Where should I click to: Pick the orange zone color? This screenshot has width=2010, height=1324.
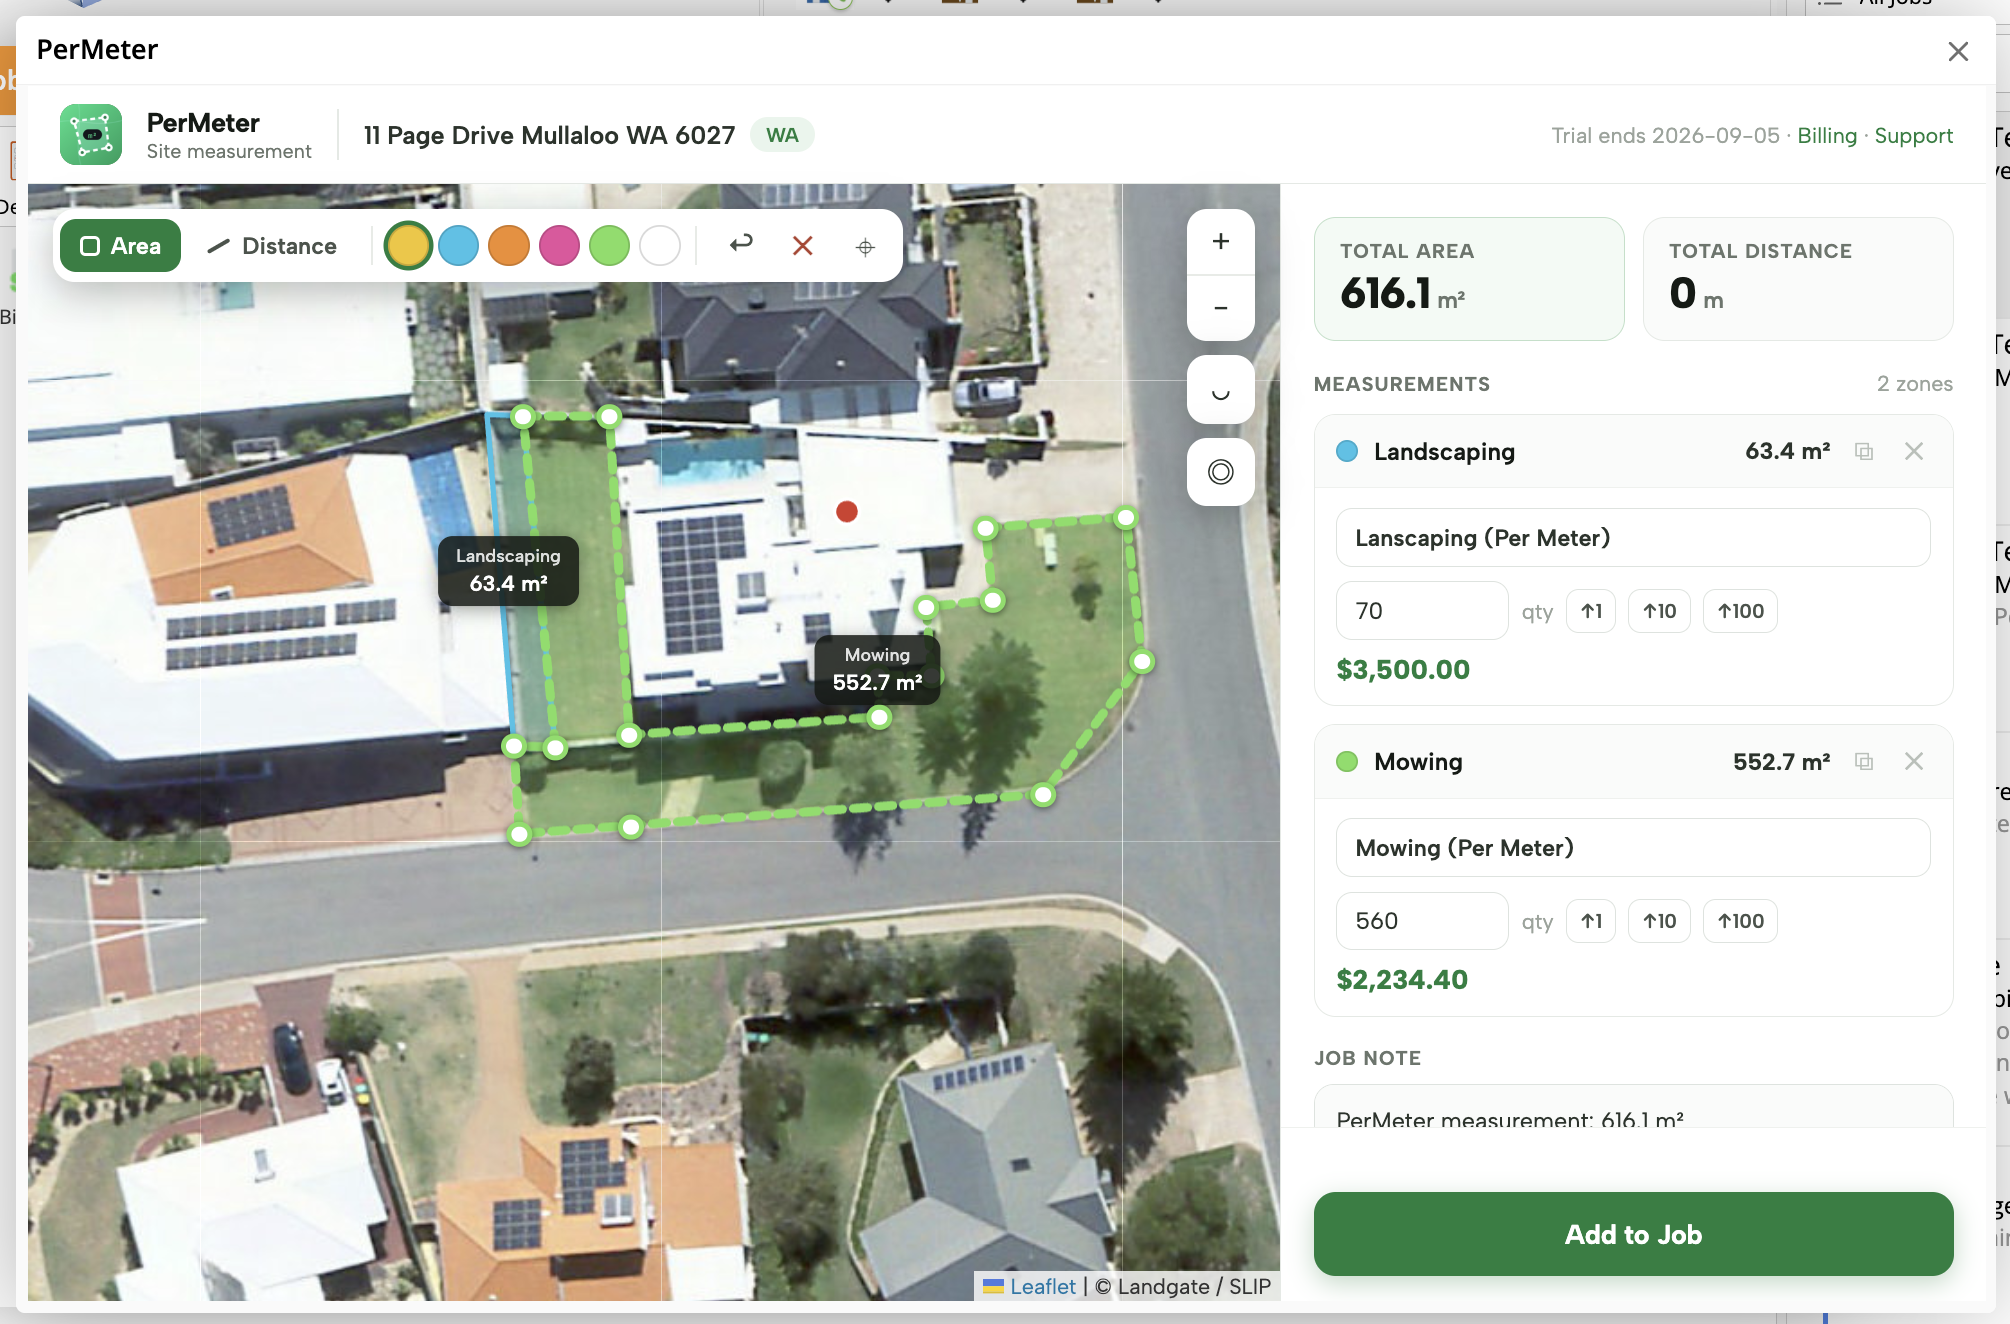click(509, 246)
